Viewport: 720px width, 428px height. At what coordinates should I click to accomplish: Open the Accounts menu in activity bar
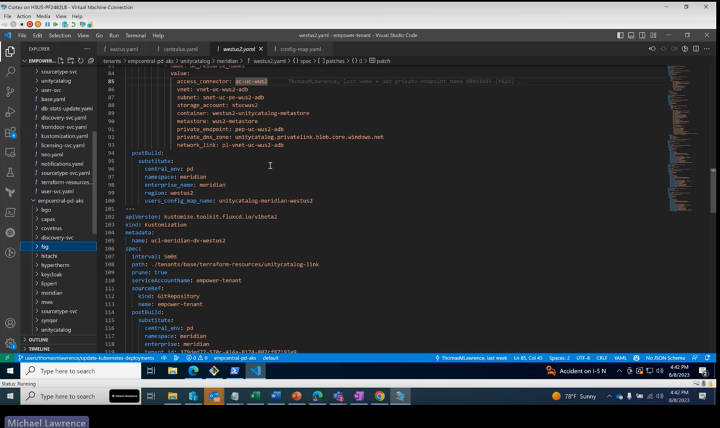tap(10, 323)
